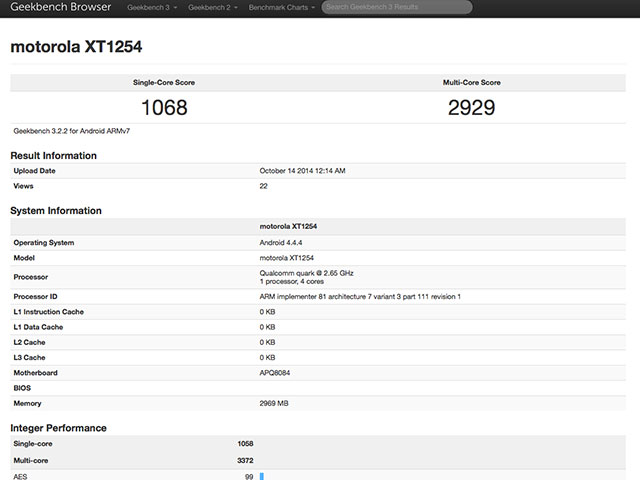The height and width of the screenshot is (480, 640).
Task: Select the upload date October 14 2014 12:14 AM
Action: [302, 171]
